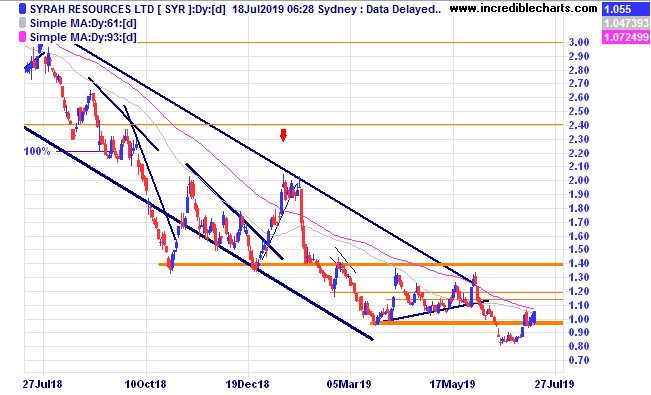Viewport: 651px width, 395px height.
Task: Click the 1.00 price axis label
Action: tap(579, 319)
